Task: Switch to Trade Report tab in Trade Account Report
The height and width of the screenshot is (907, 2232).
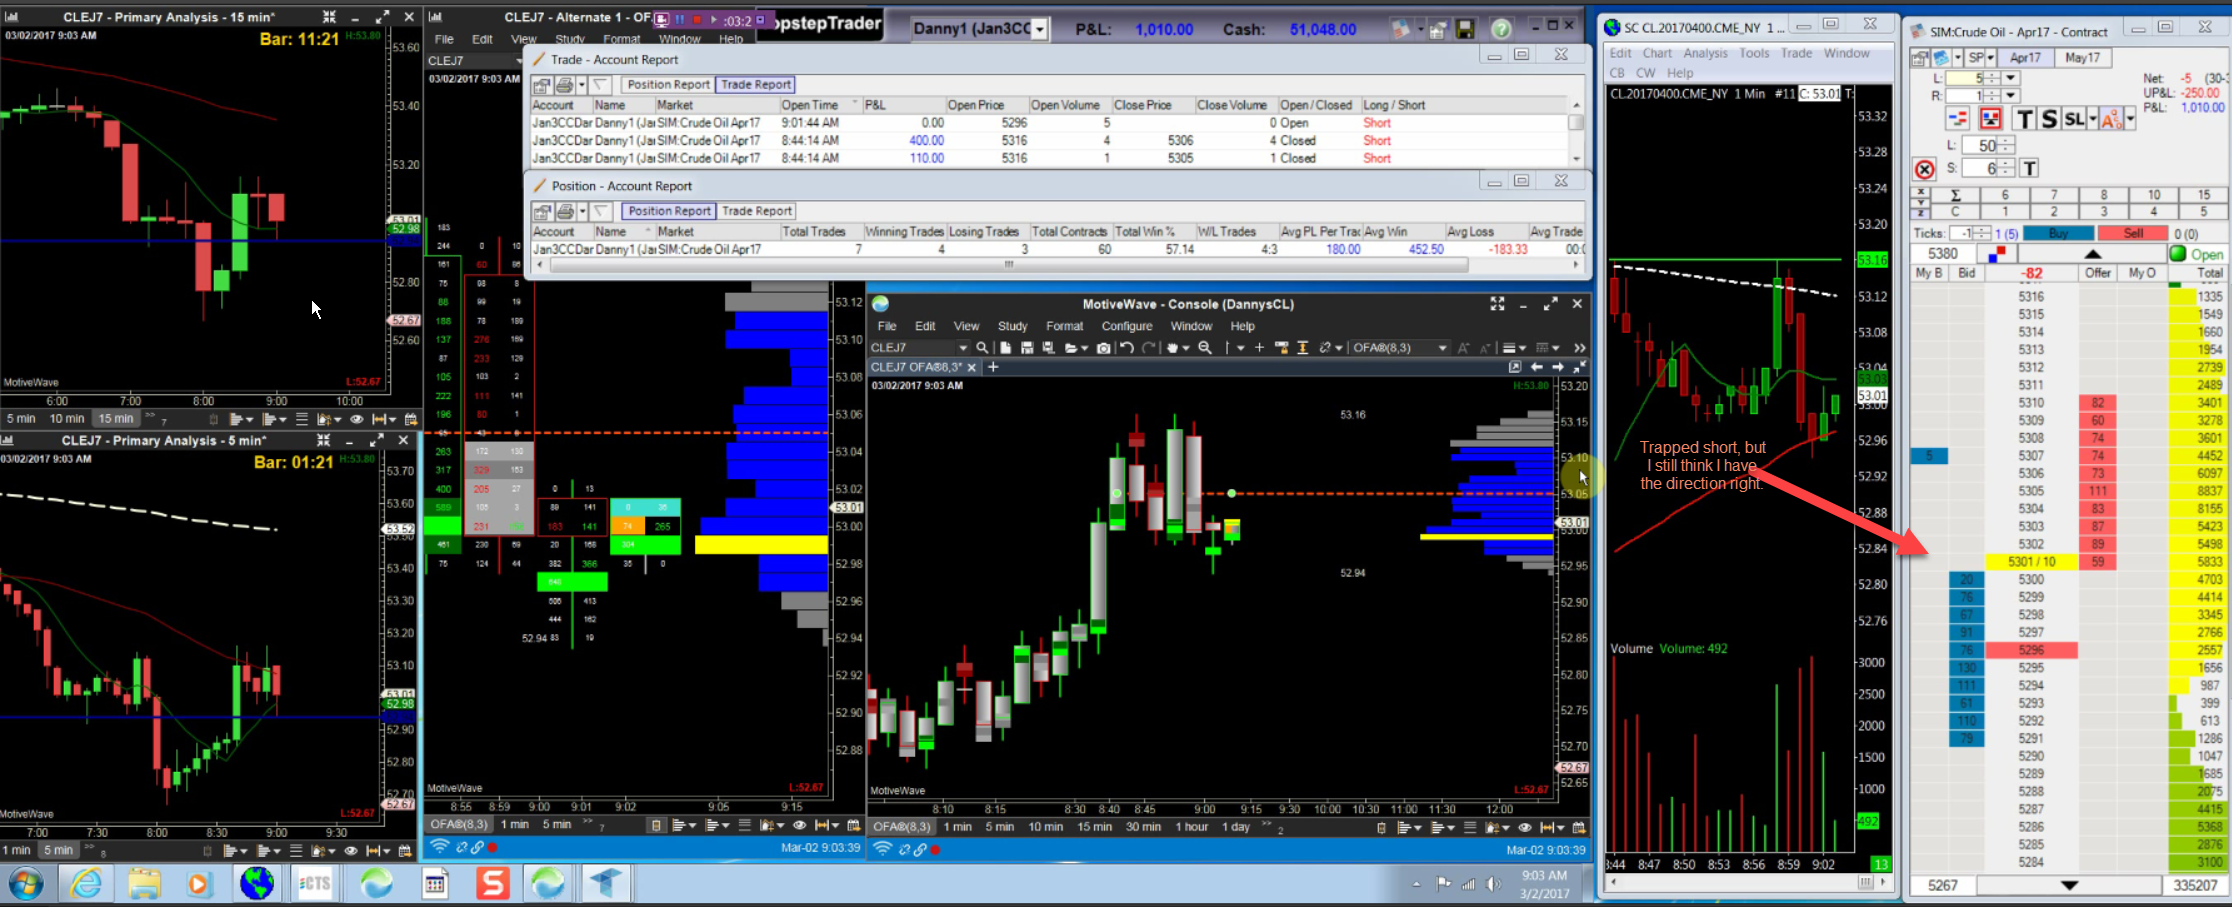Action: tap(756, 85)
